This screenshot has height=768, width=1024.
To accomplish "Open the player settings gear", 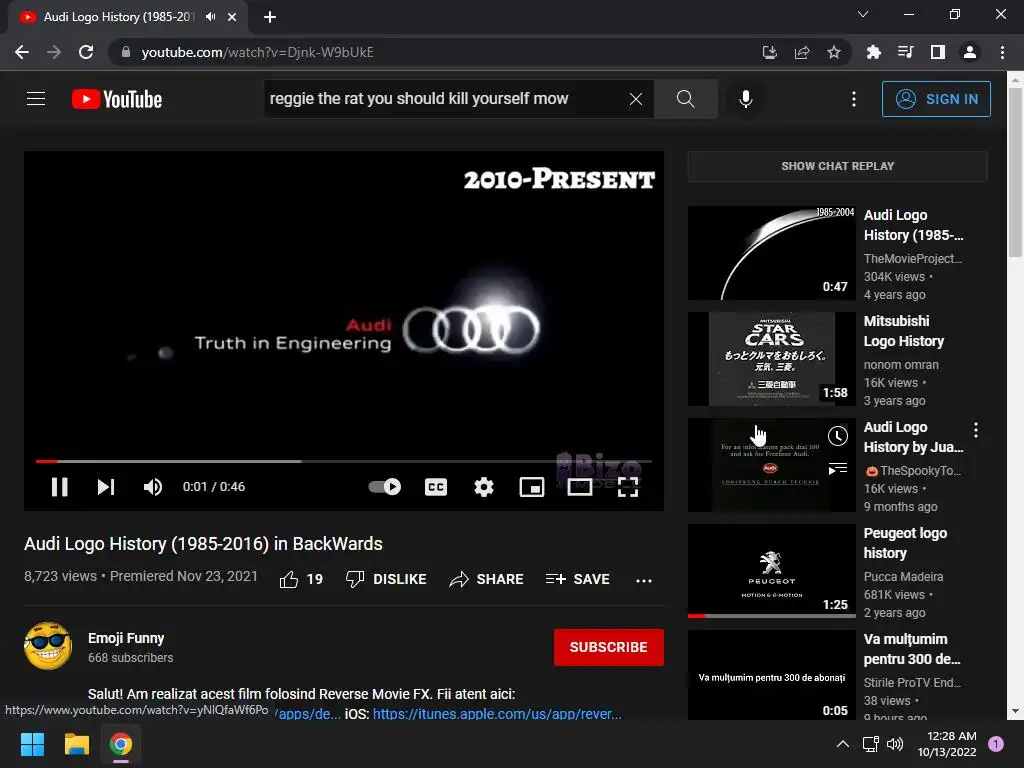I will [x=484, y=487].
